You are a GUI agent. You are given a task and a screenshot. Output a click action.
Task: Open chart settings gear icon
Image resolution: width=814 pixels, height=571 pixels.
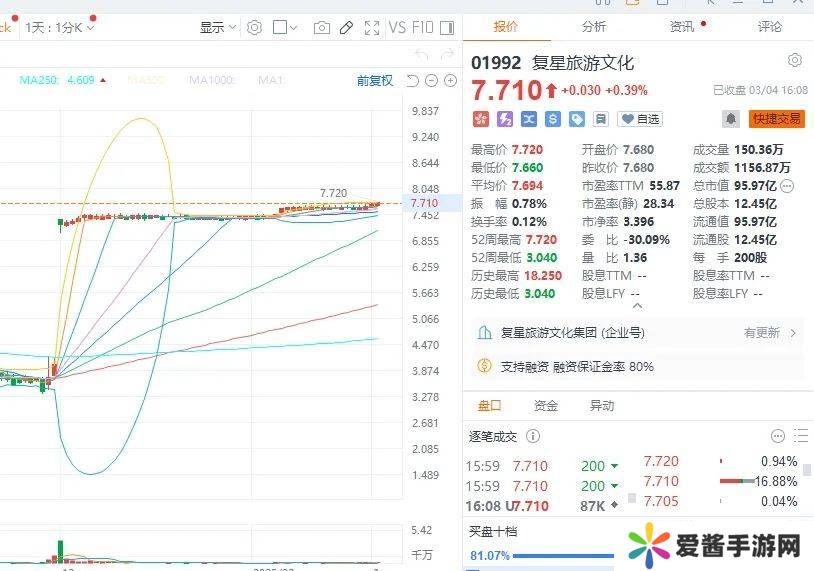click(254, 28)
